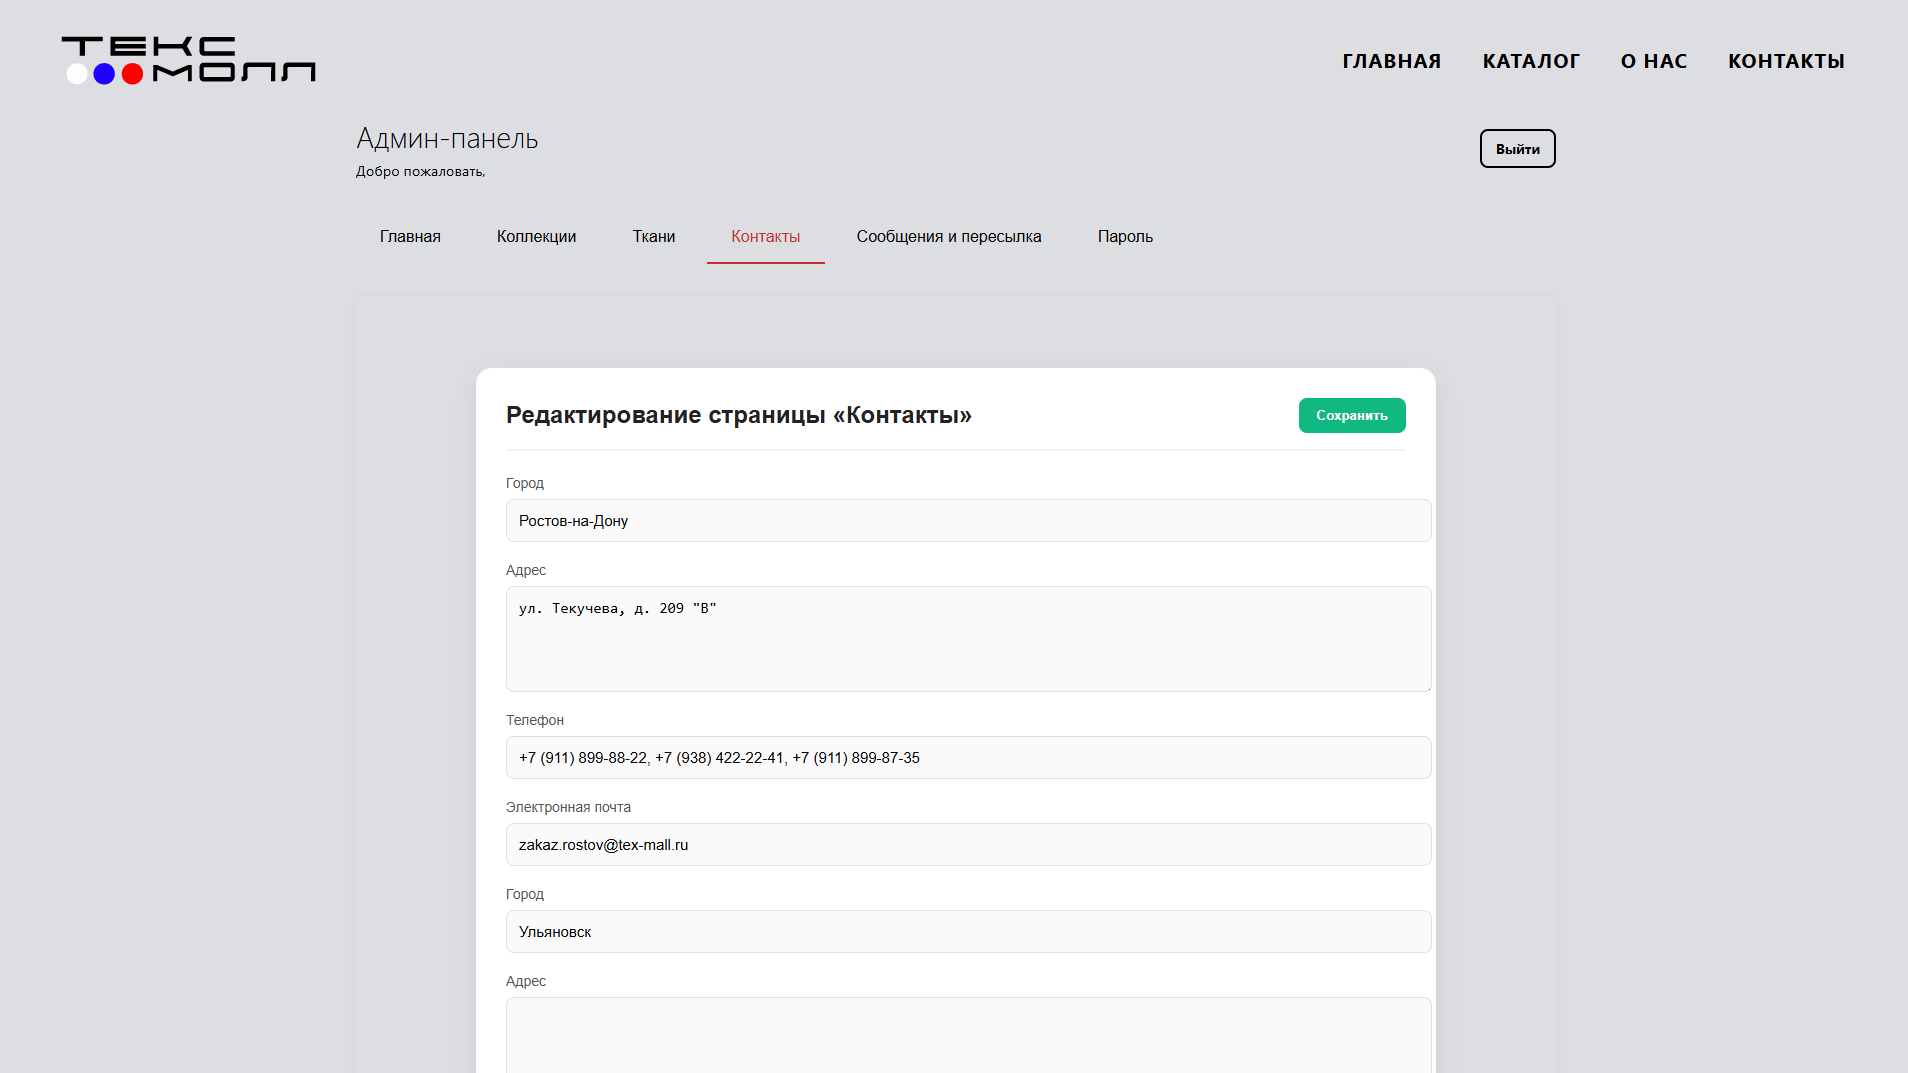Open the Сообщения и пересылка tab
The height and width of the screenshot is (1073, 1908).
[948, 237]
